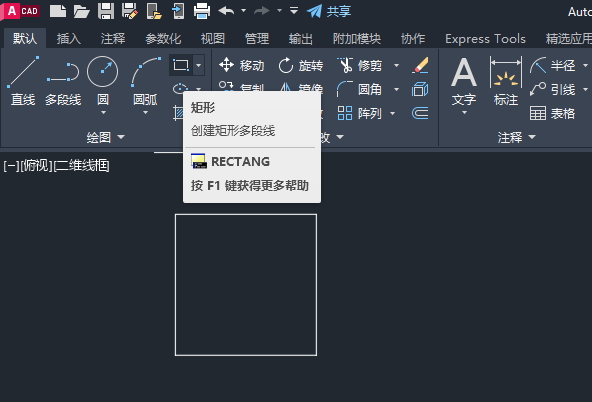This screenshot has height=402, width=592.
Task: Select the 修剪 trim tool
Action: click(x=360, y=65)
